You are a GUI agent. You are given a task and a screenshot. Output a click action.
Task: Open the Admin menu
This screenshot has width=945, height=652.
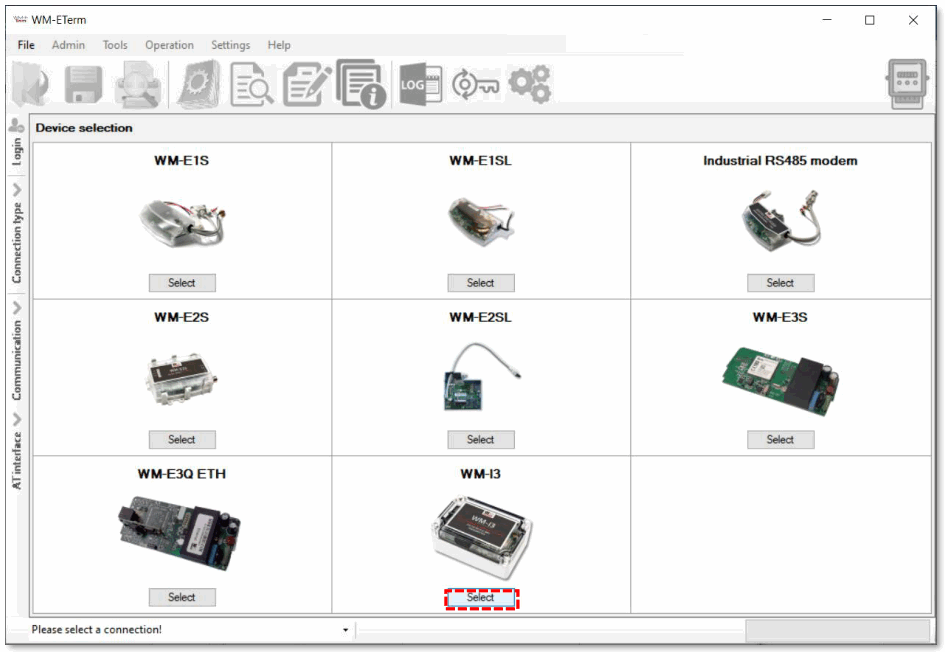click(68, 45)
